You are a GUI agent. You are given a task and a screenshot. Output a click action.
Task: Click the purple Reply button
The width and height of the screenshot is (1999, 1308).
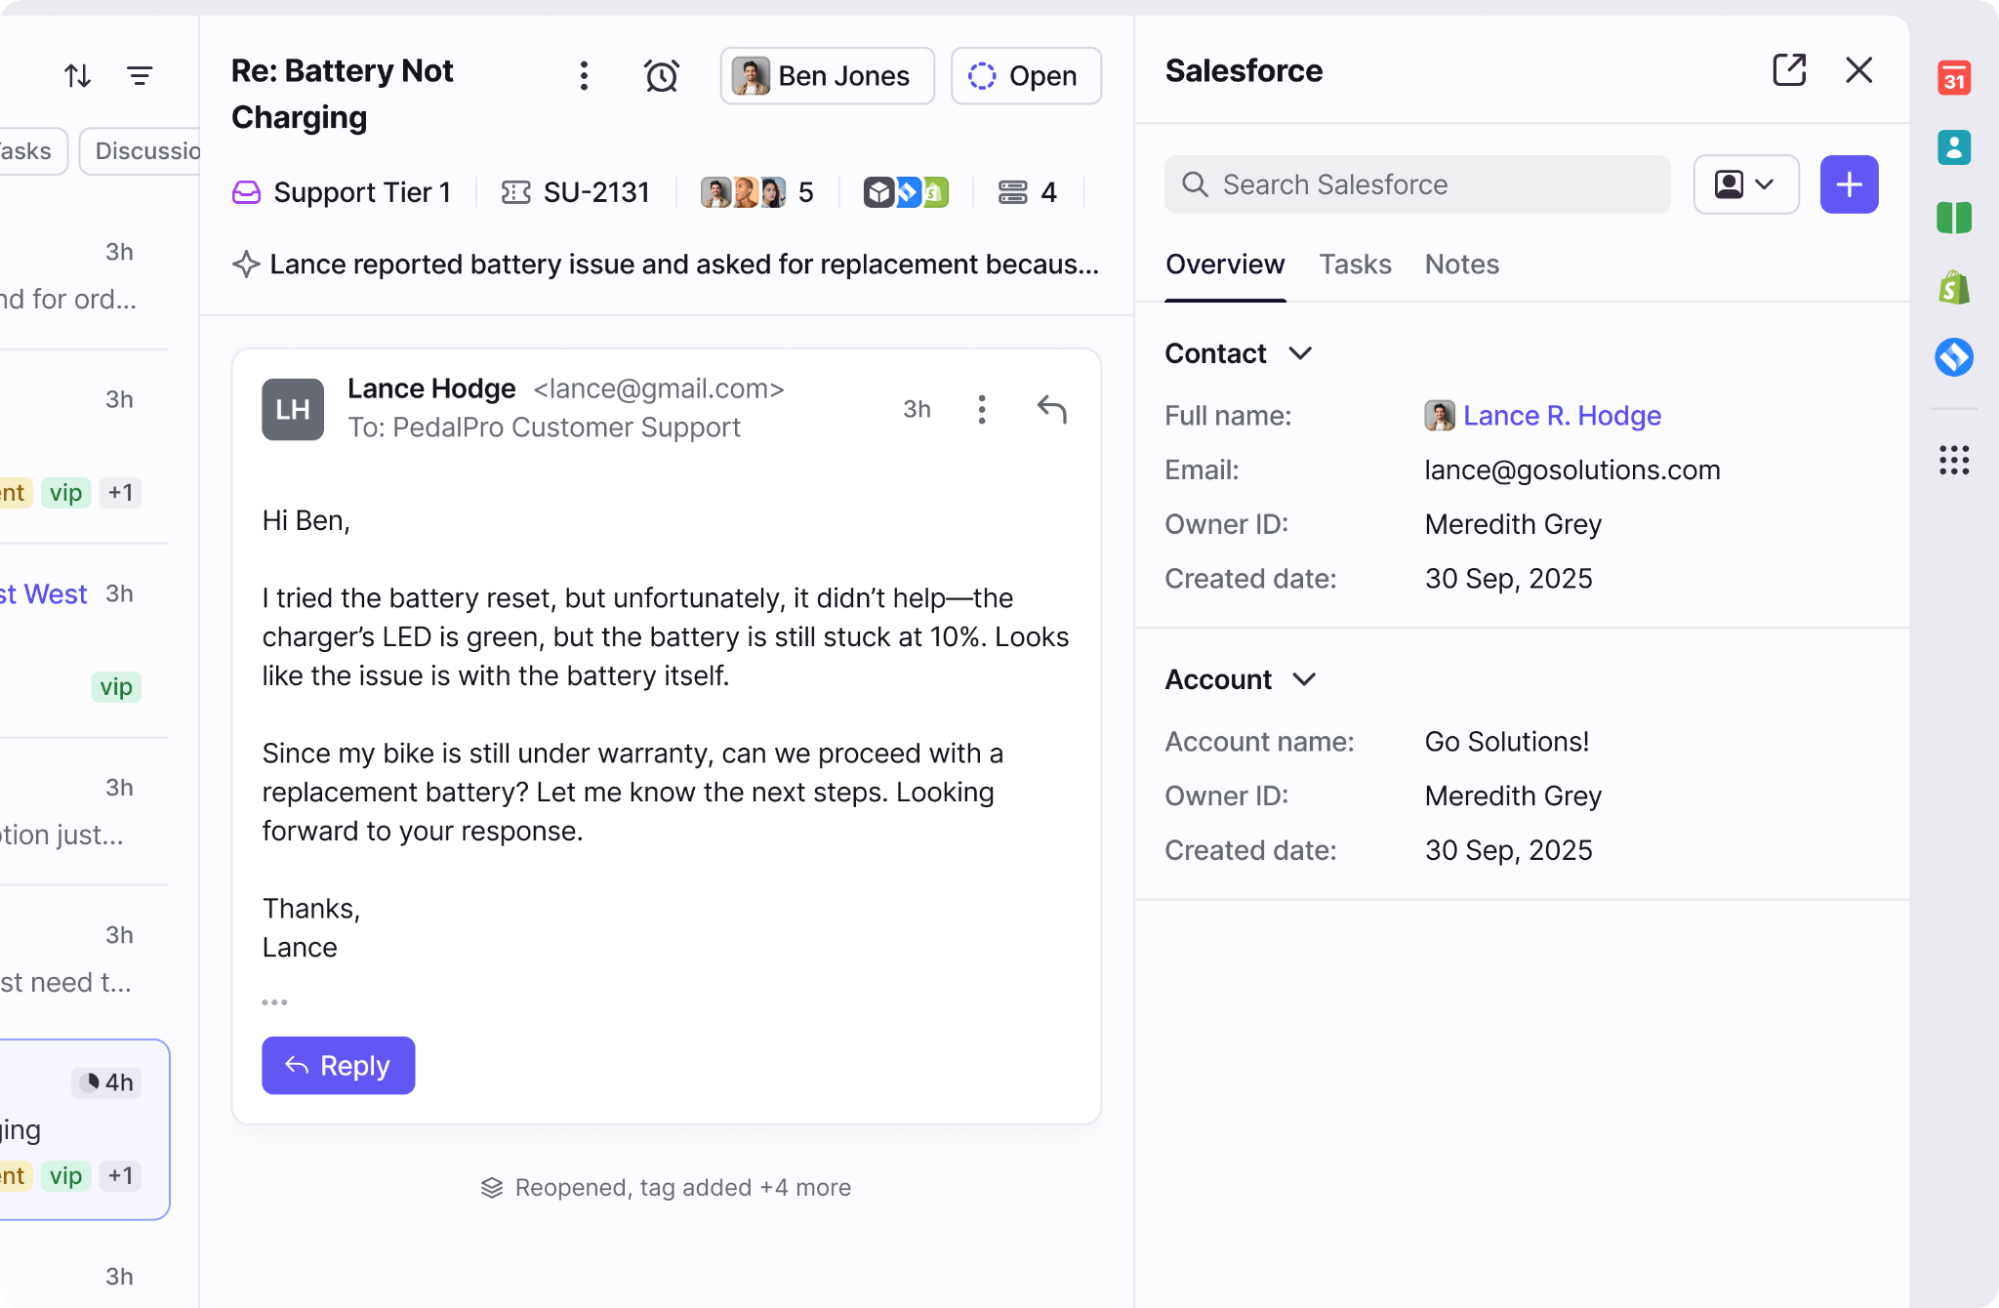[x=338, y=1065]
